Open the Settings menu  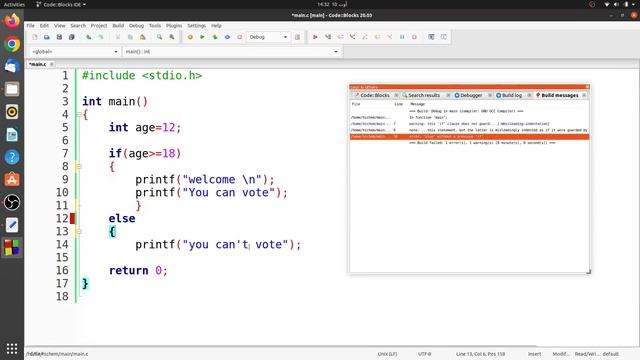pyautogui.click(x=196, y=26)
